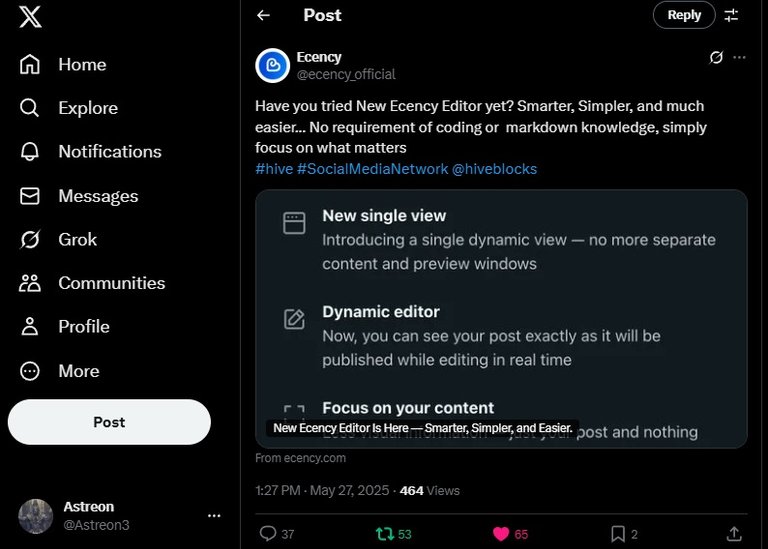The width and height of the screenshot is (768, 549).
Task: Open the reply filter settings icon
Action: click(731, 15)
